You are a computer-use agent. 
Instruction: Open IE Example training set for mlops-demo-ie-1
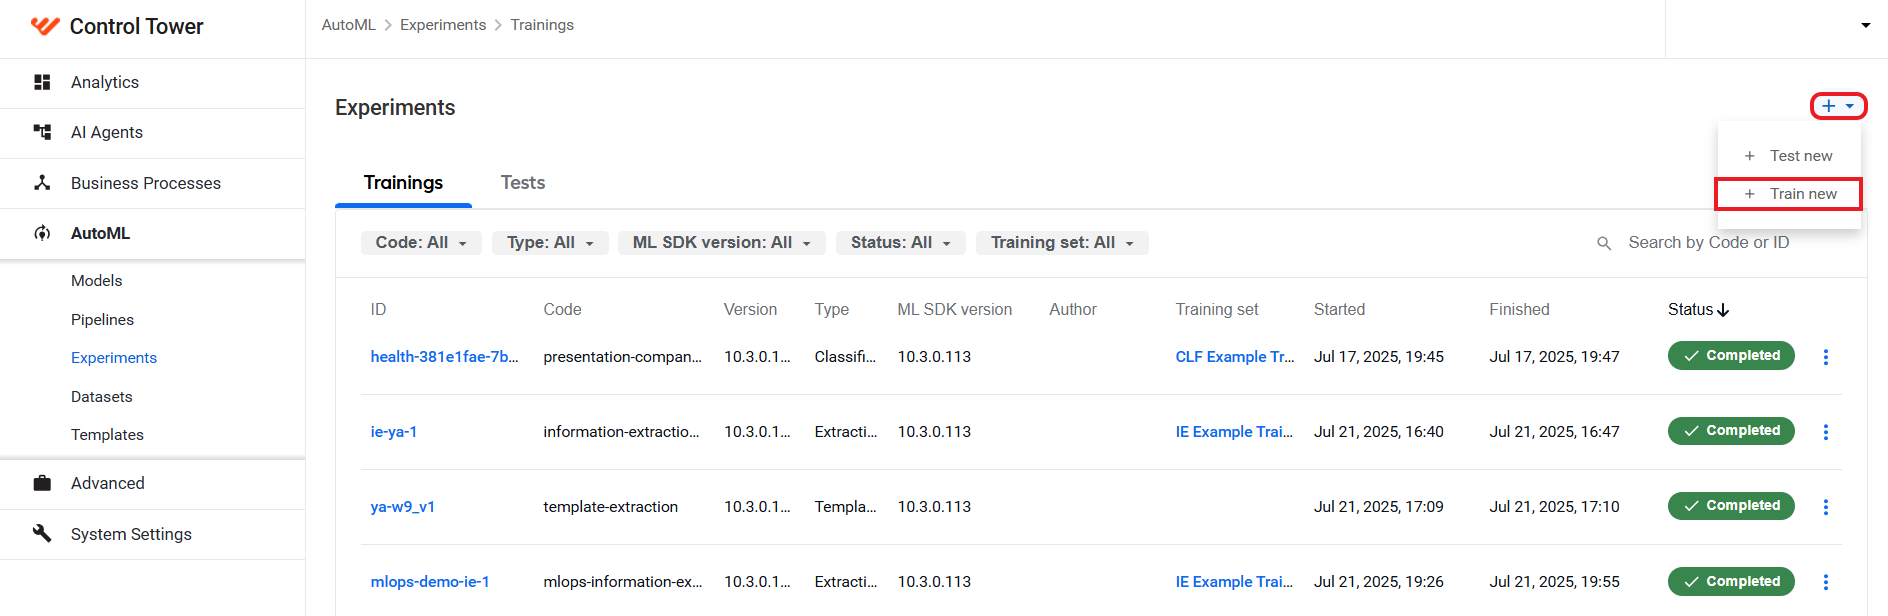tap(1234, 582)
